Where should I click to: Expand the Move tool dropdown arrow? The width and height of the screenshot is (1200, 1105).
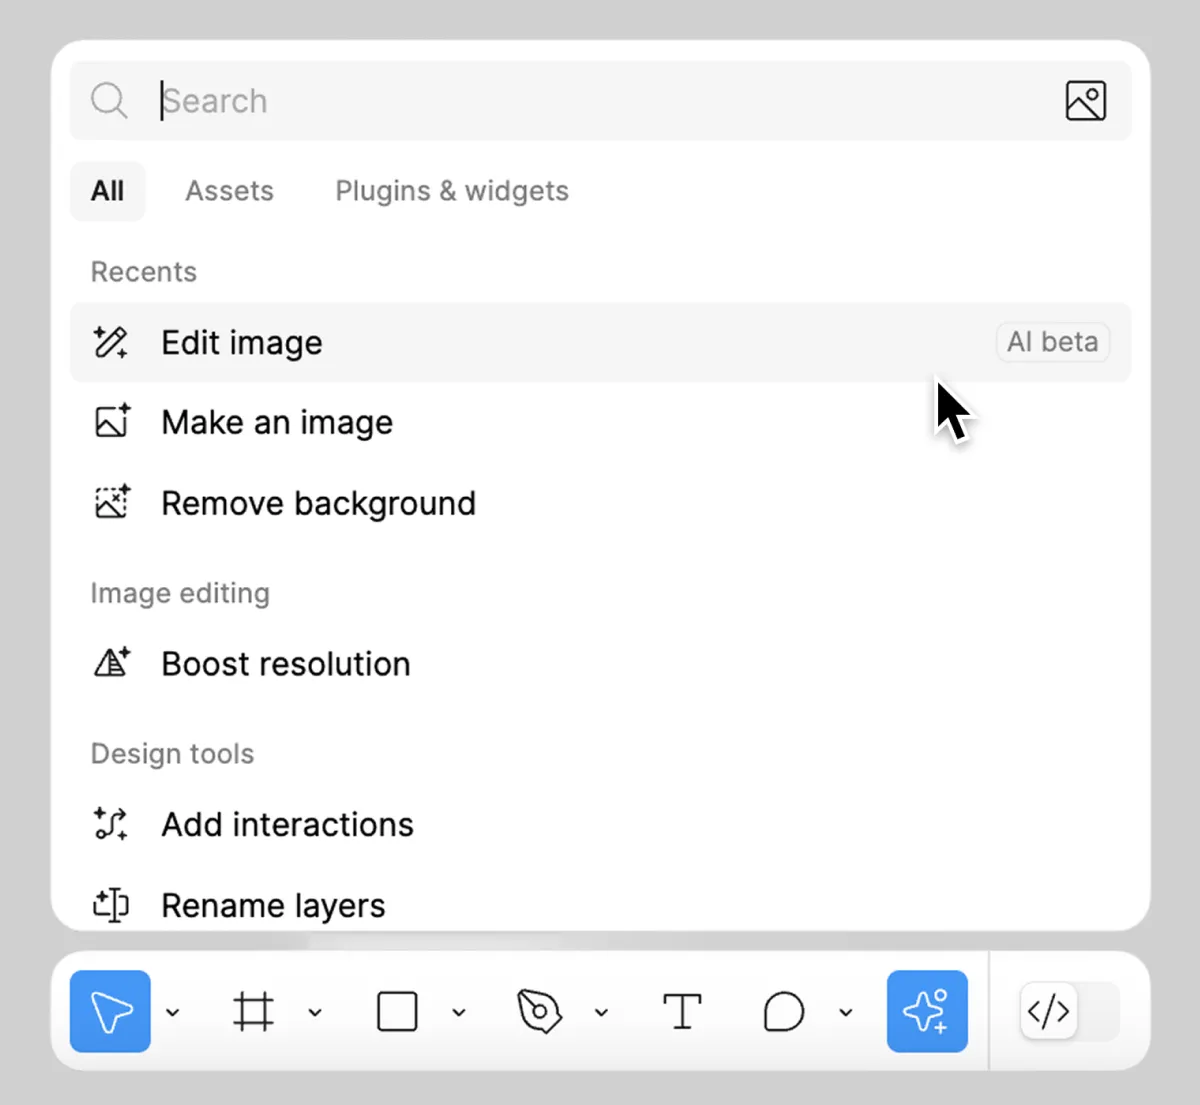pos(173,1012)
